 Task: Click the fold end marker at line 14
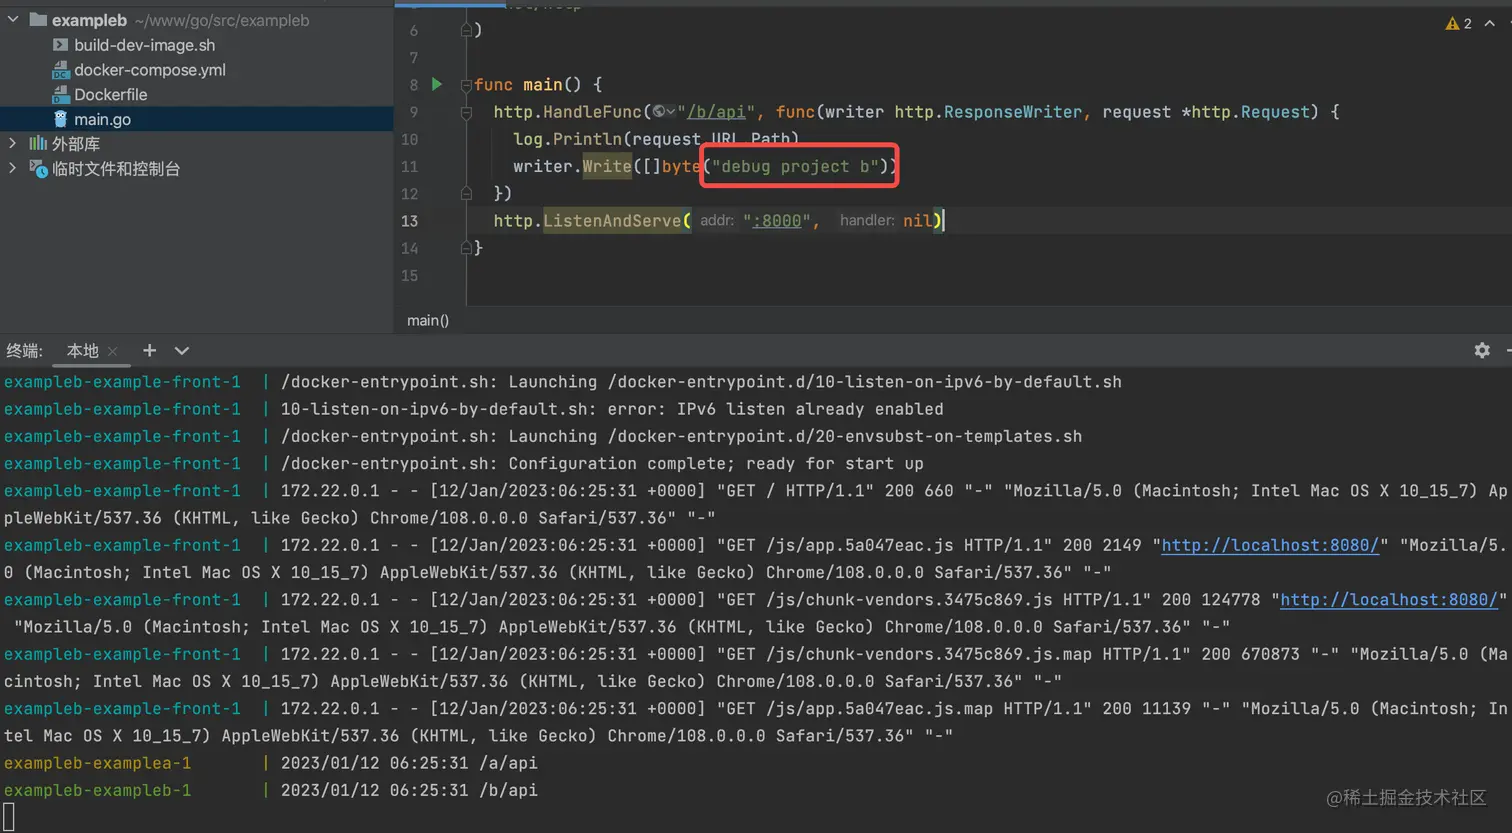[466, 248]
